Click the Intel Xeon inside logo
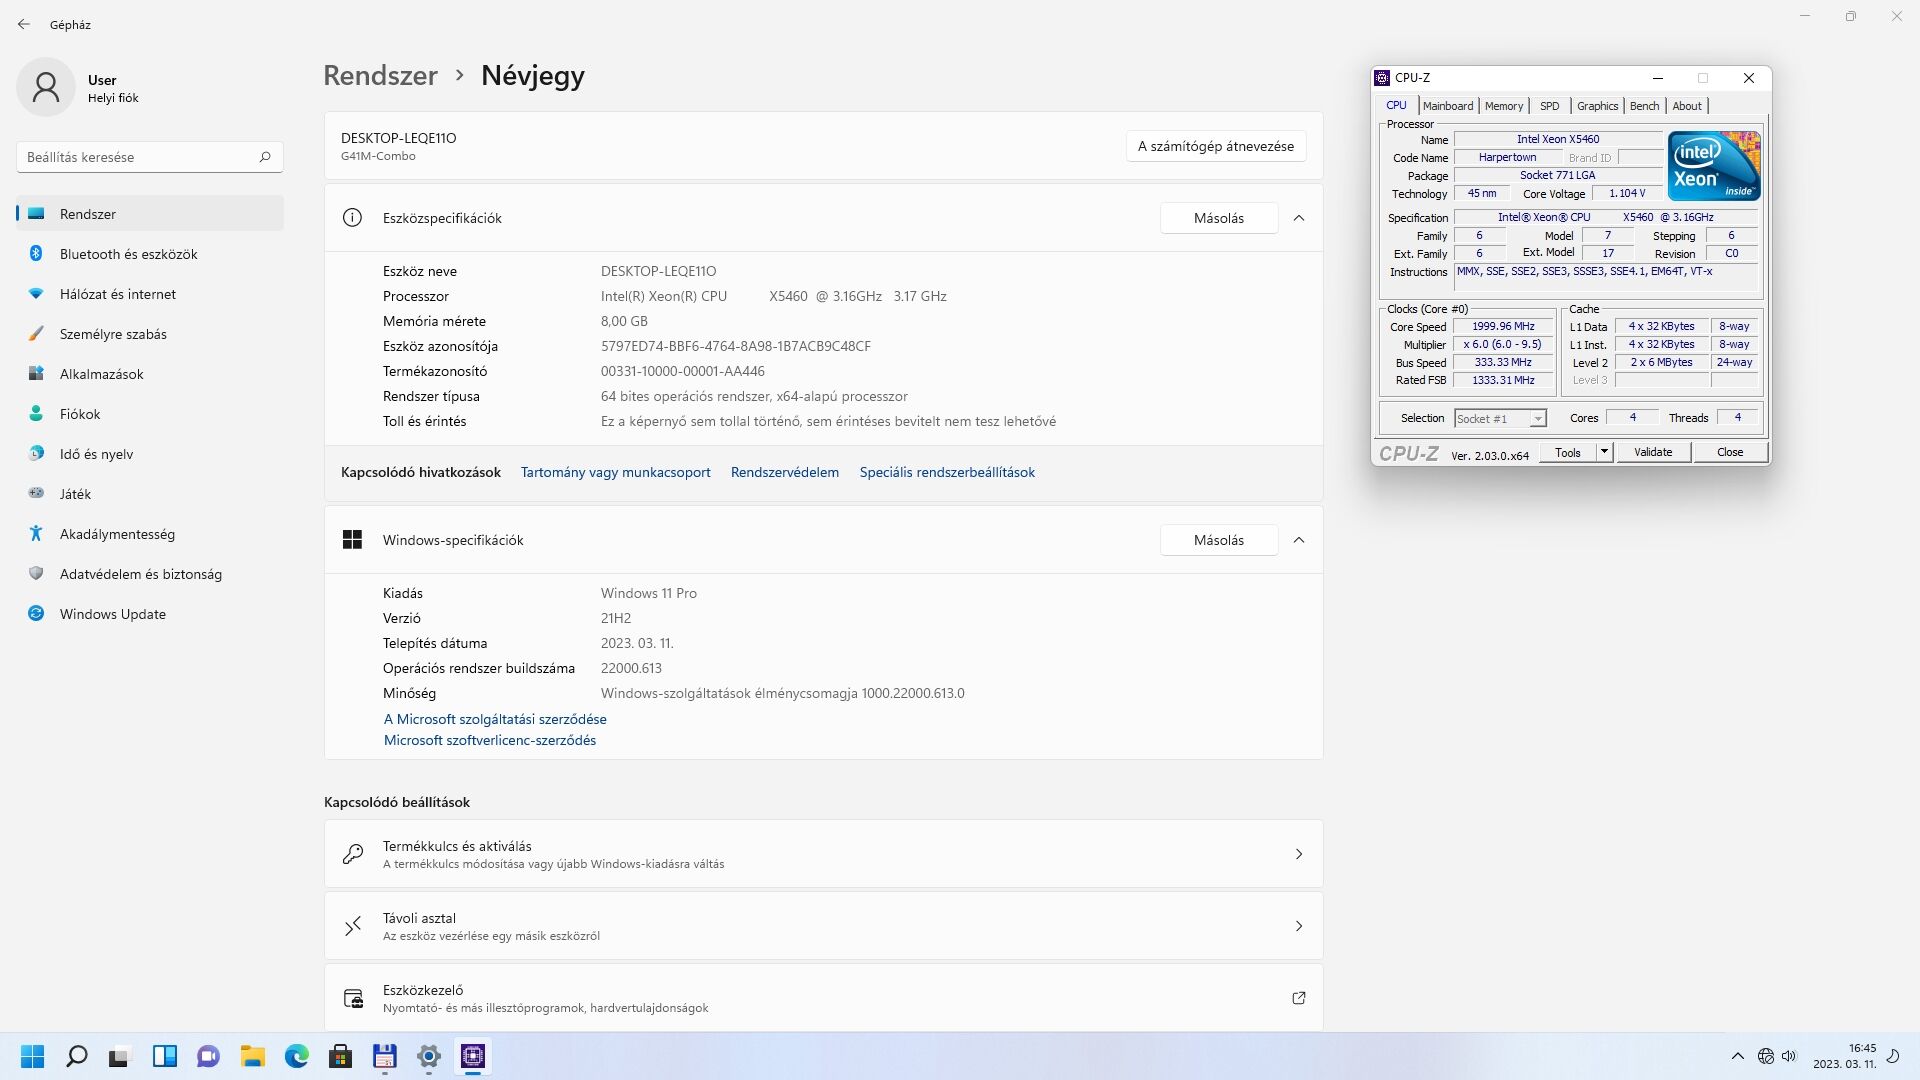The height and width of the screenshot is (1080, 1920). click(x=1714, y=166)
